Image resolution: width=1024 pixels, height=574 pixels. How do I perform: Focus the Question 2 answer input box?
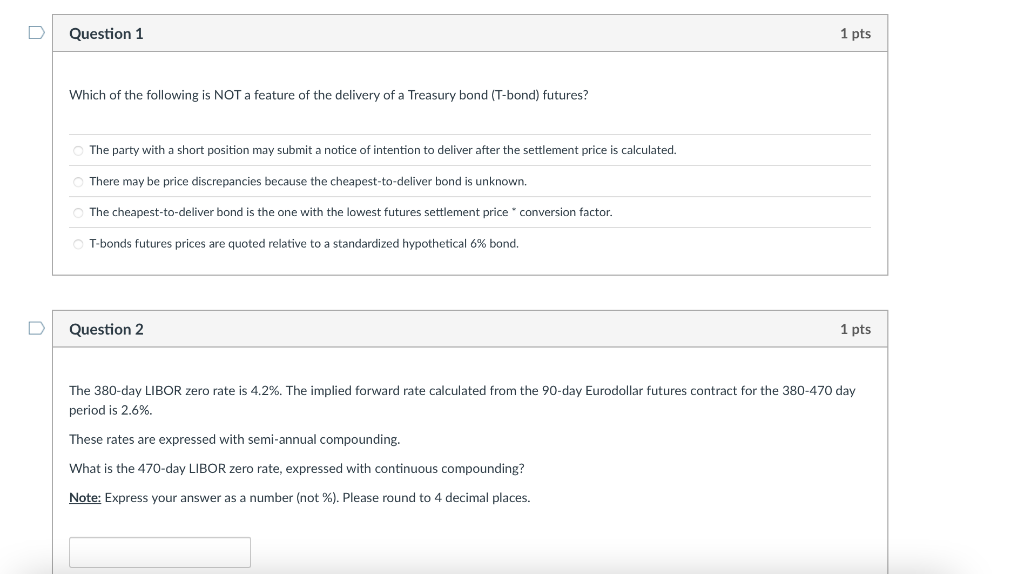[x=160, y=552]
